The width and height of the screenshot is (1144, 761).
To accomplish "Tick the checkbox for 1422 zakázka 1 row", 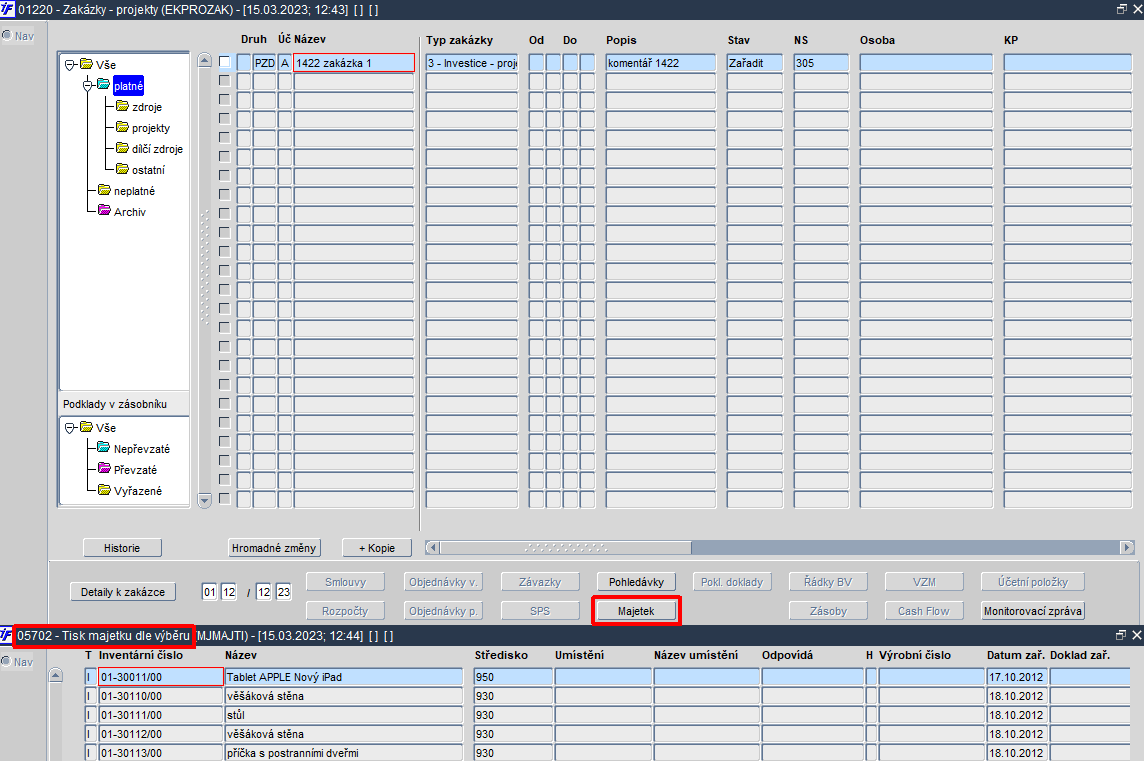I will (x=225, y=62).
